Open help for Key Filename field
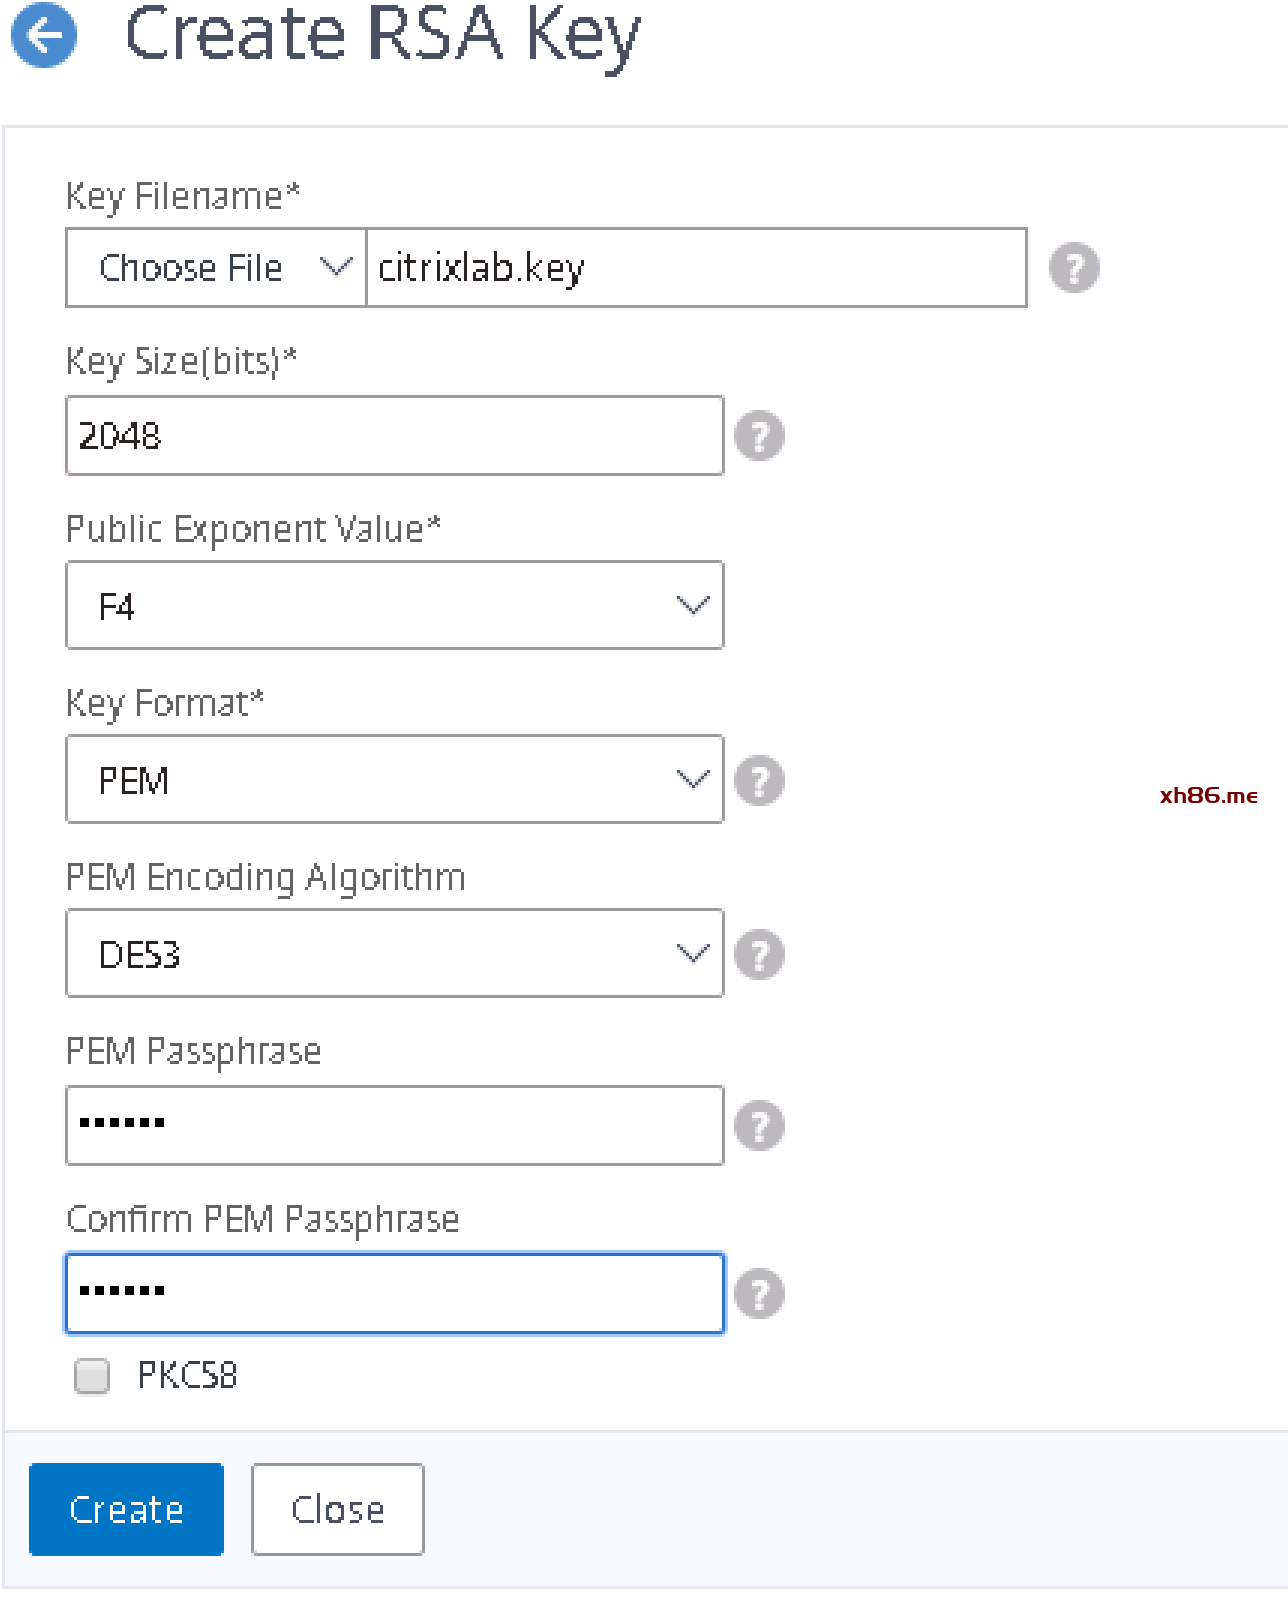This screenshot has width=1288, height=1607. (x=1074, y=268)
